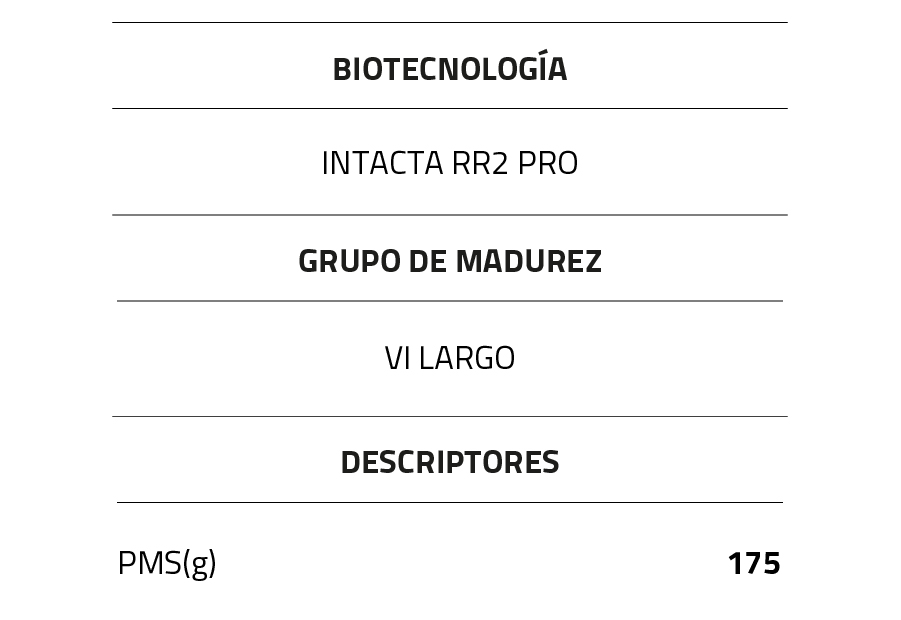
Task: Select the 175 PMS value
Action: 754,564
